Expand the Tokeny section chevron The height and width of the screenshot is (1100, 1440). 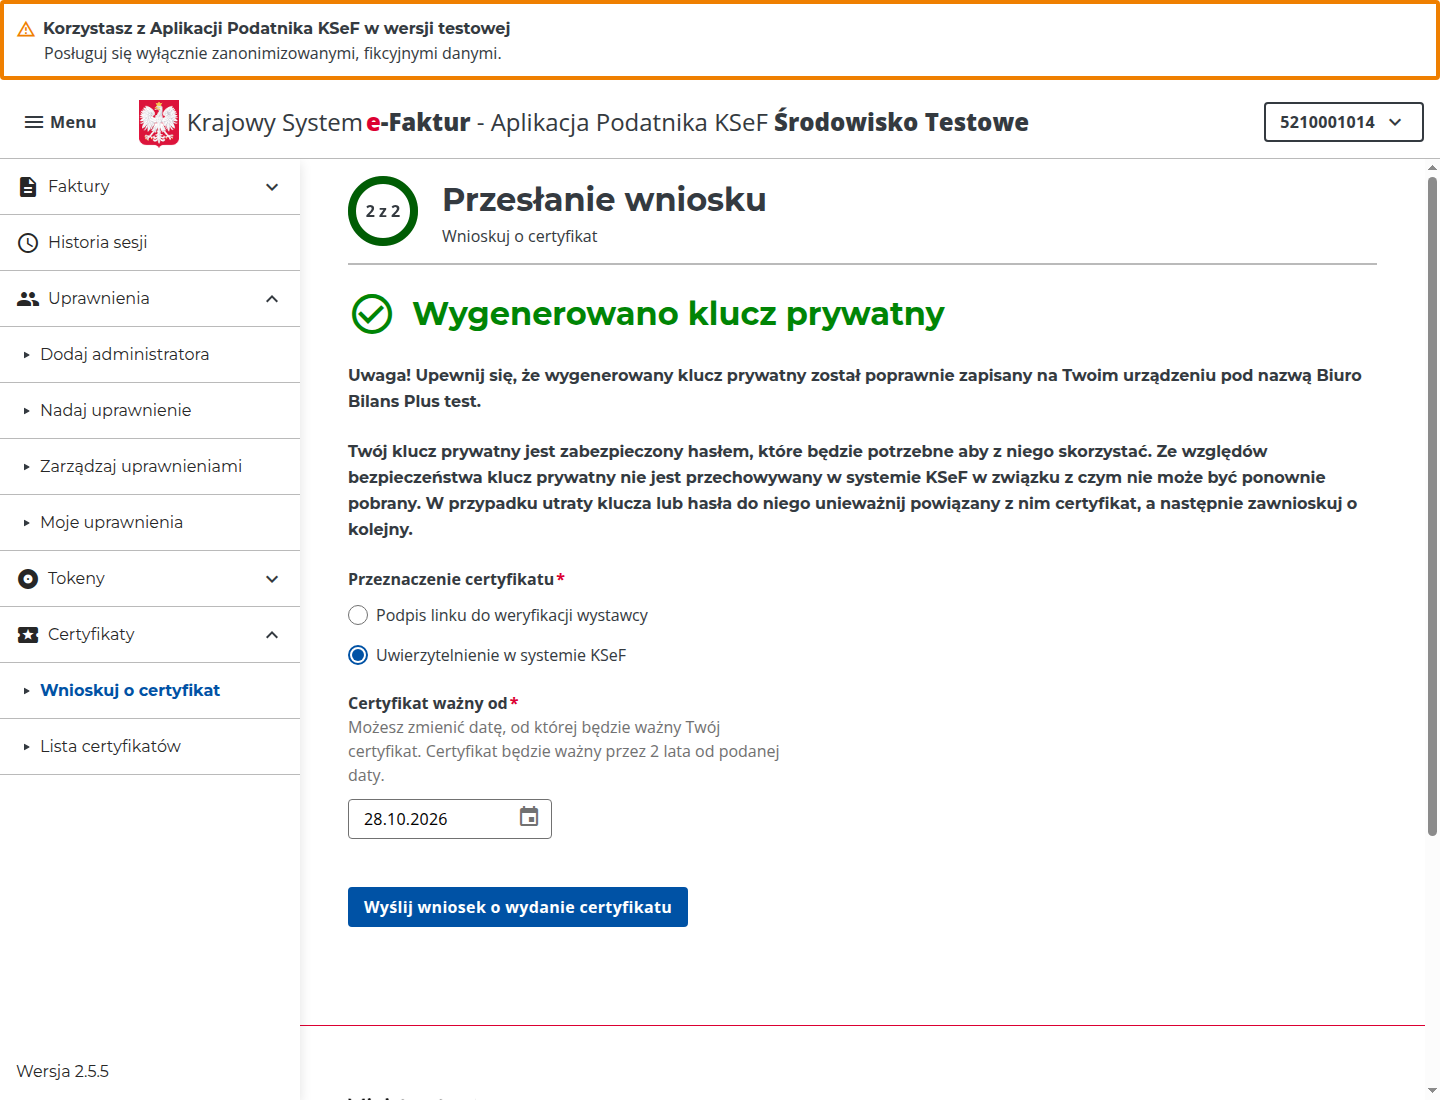(x=272, y=579)
